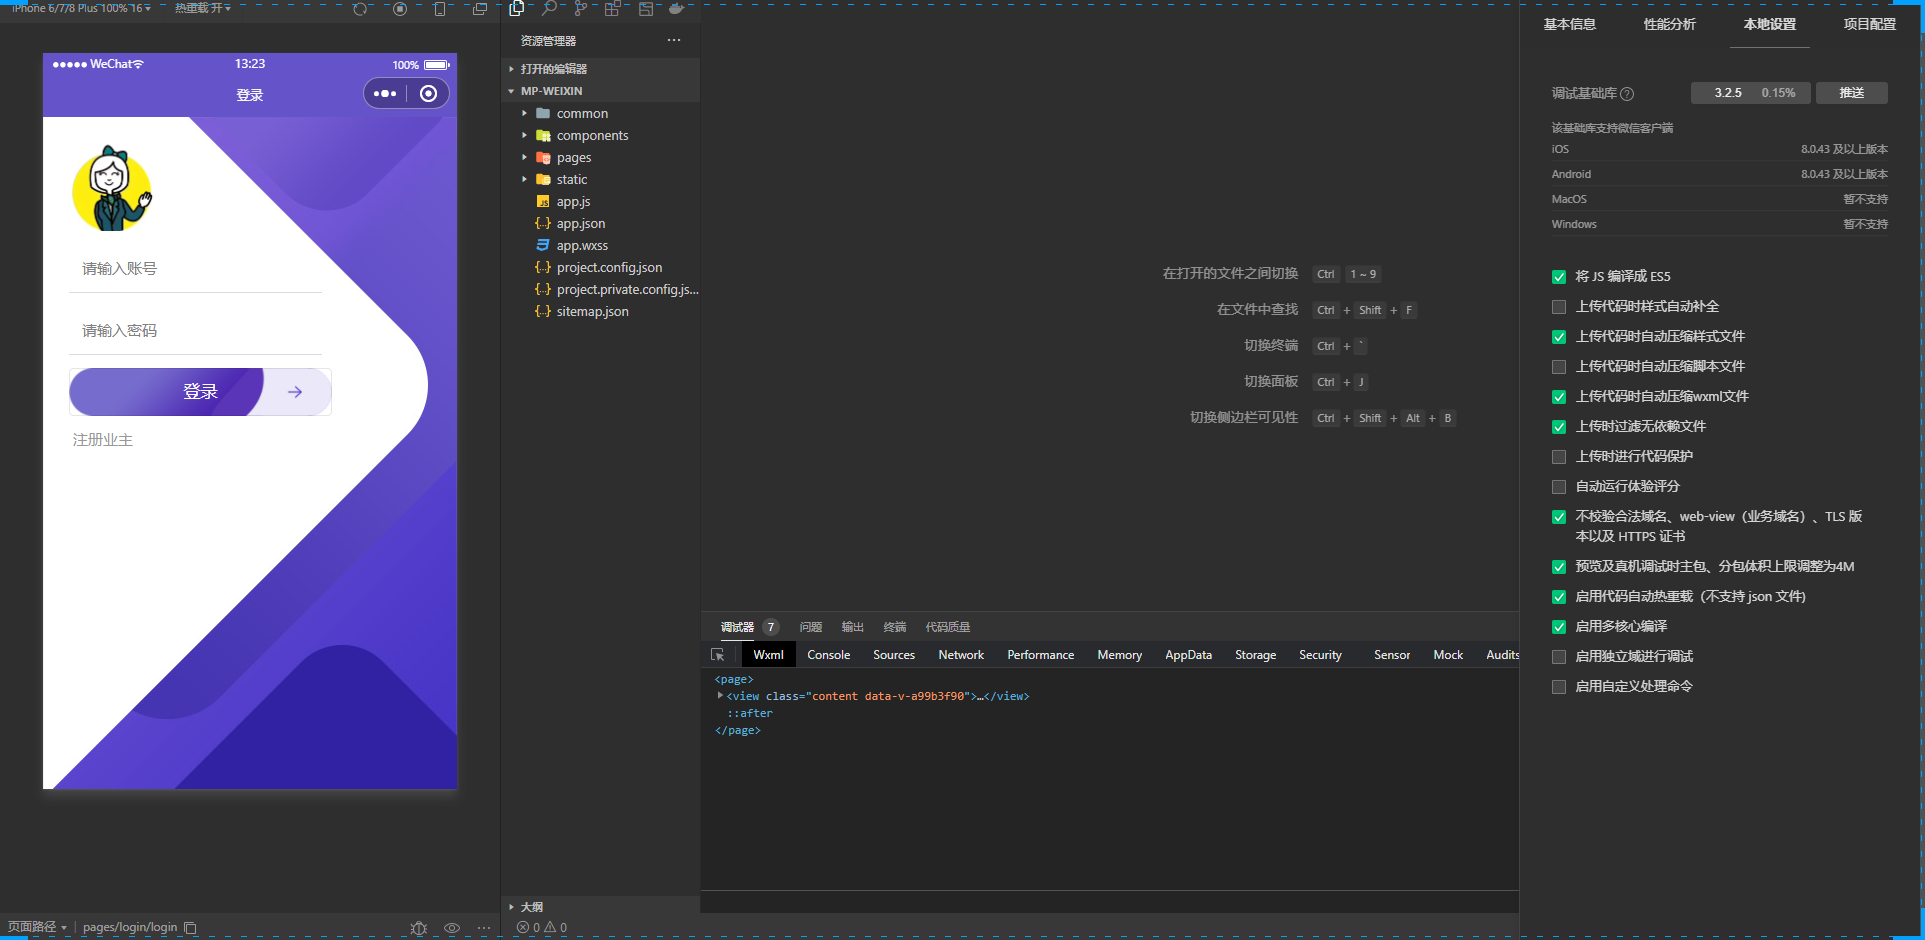Viewport: 1925px width, 940px height.
Task: Open the device model dropdown iPhone 6/7/8 Plus
Action: pyautogui.click(x=82, y=8)
